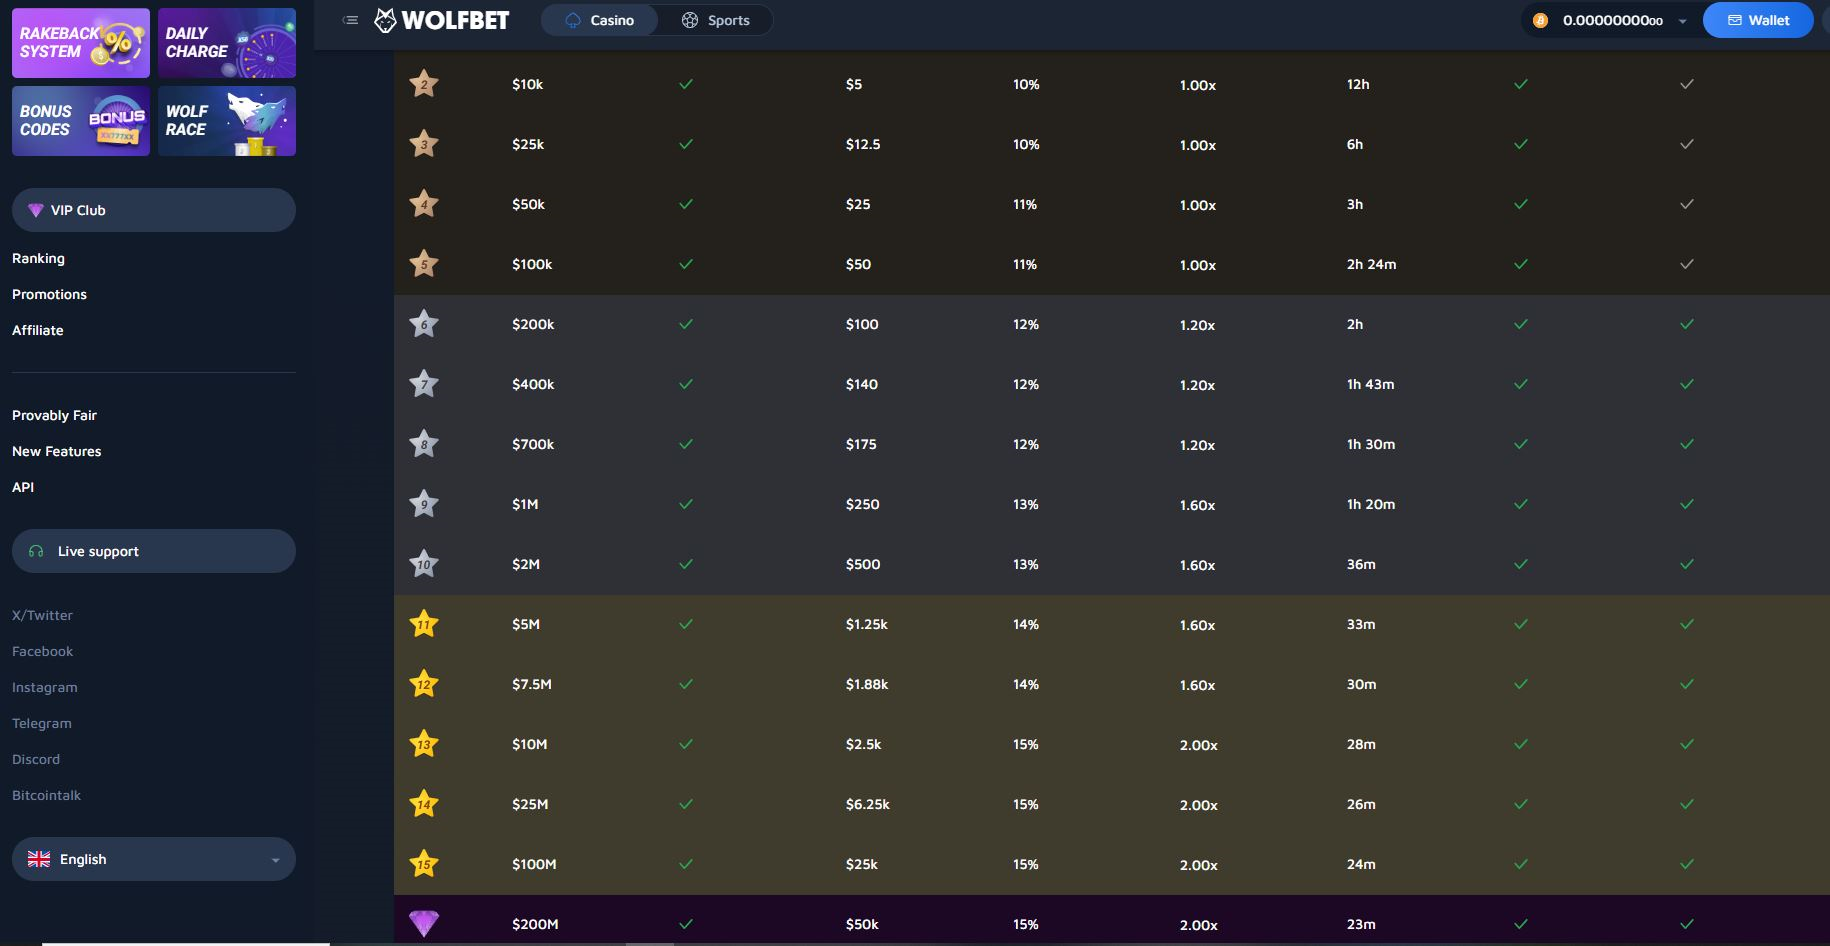1830x946 pixels.
Task: Click the gold level 11 star badge
Action: tap(424, 624)
